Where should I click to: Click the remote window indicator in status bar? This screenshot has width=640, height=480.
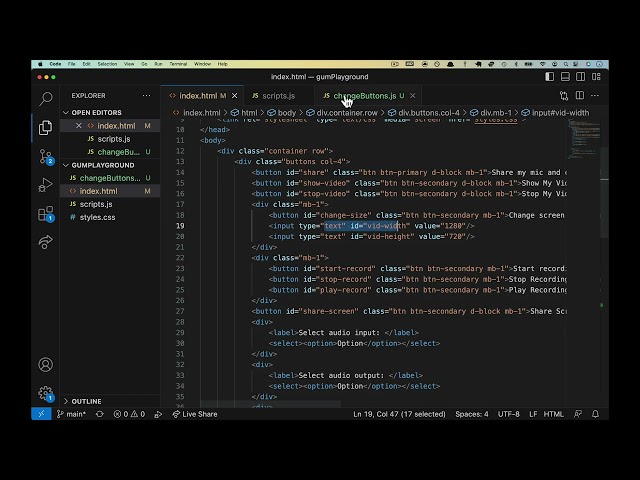pos(41,414)
